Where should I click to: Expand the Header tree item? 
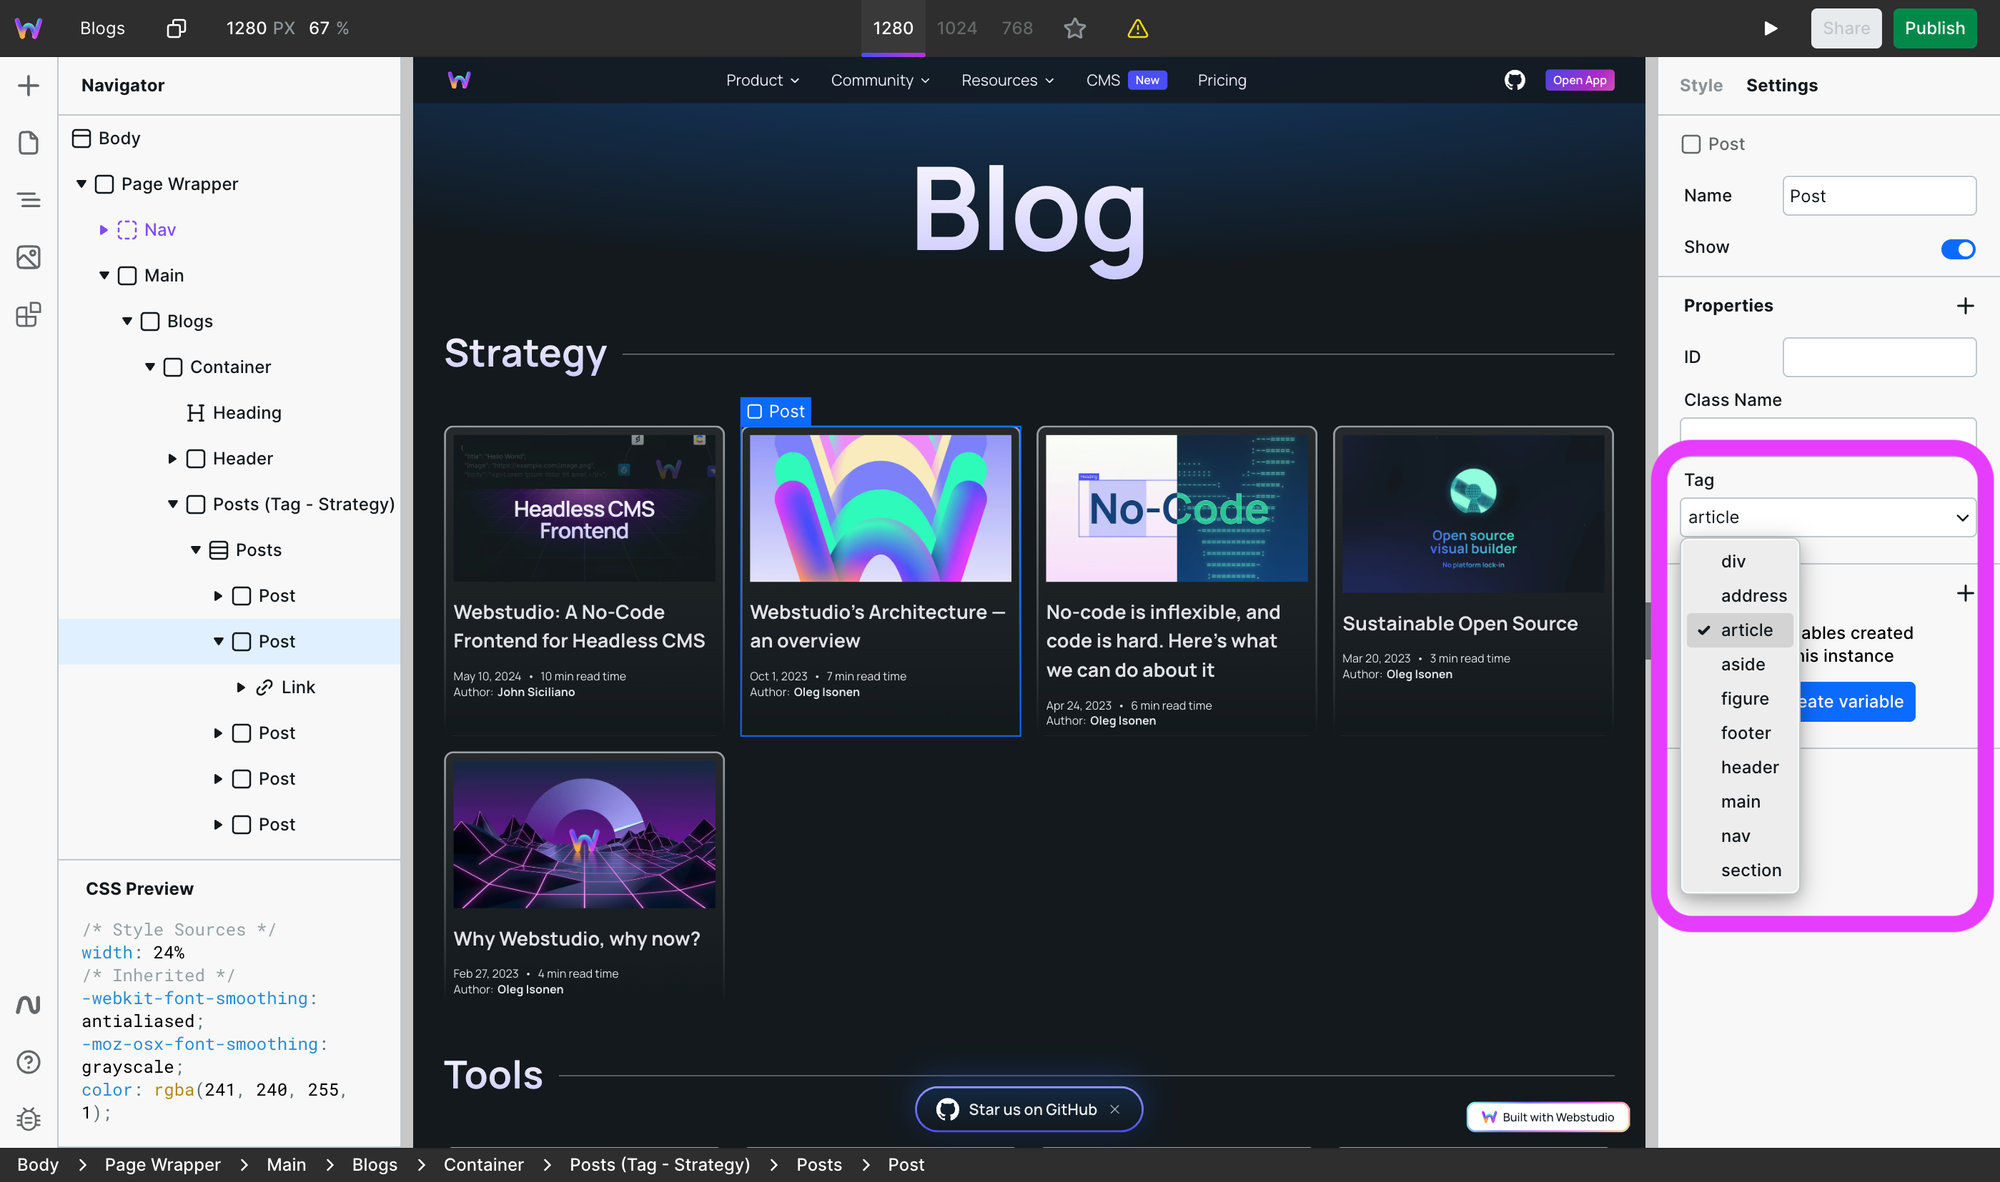(x=172, y=459)
